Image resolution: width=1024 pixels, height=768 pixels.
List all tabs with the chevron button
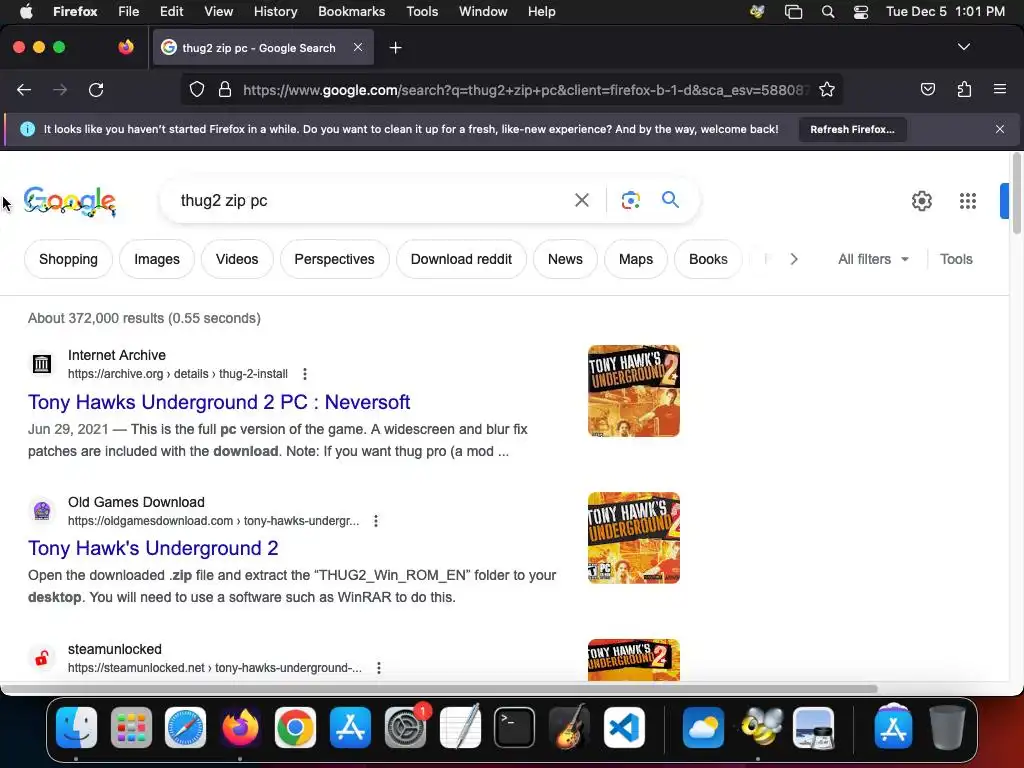[x=963, y=47]
